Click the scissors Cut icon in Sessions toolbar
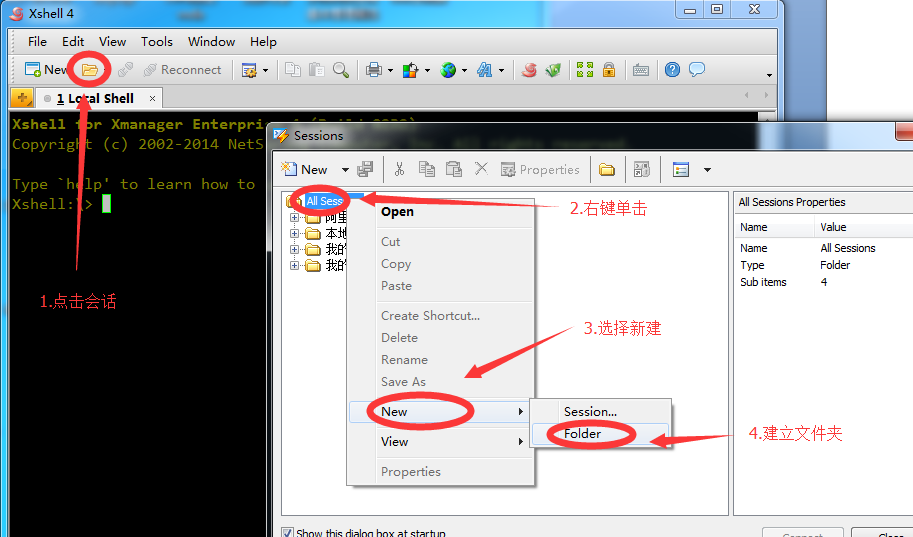 pyautogui.click(x=399, y=169)
